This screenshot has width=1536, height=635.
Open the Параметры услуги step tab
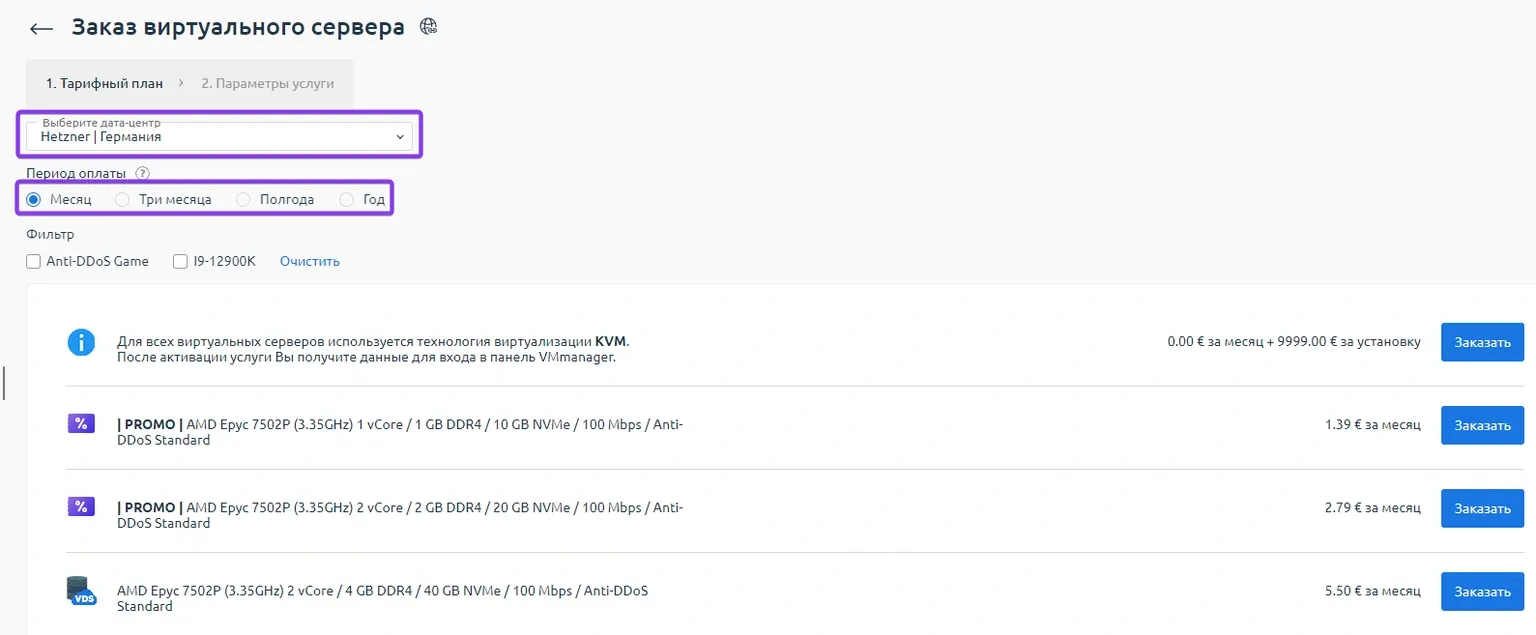[267, 84]
